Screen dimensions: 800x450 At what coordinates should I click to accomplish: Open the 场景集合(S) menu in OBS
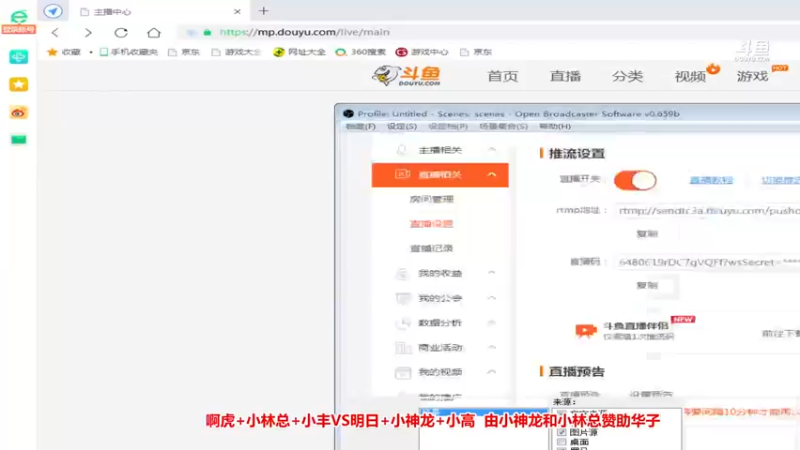[504, 126]
